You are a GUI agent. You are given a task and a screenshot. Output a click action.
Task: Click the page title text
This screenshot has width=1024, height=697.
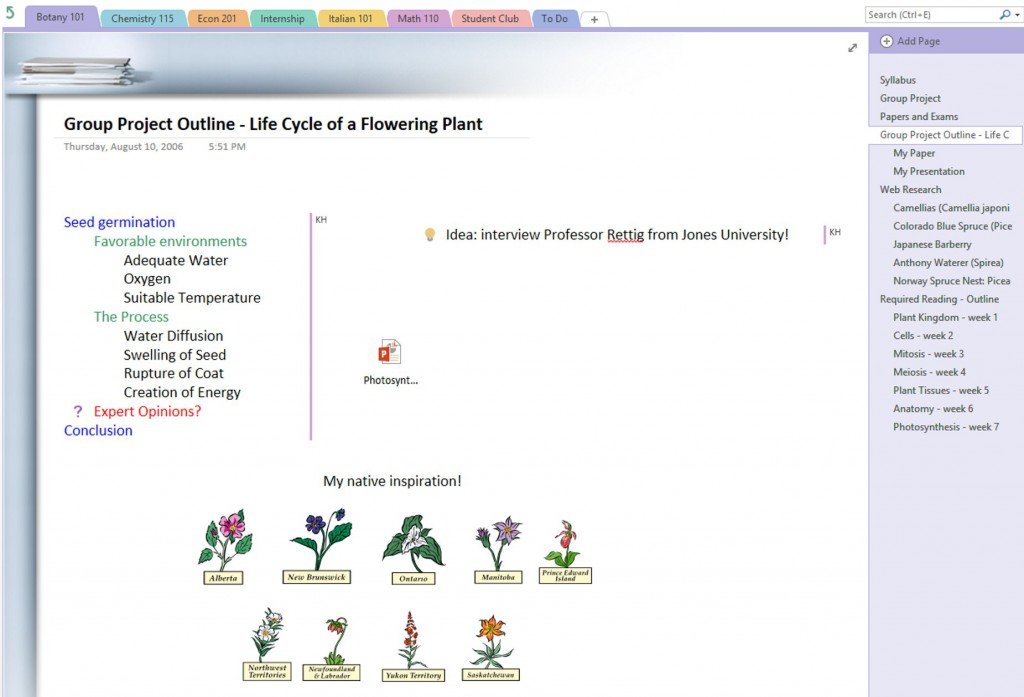tap(273, 124)
